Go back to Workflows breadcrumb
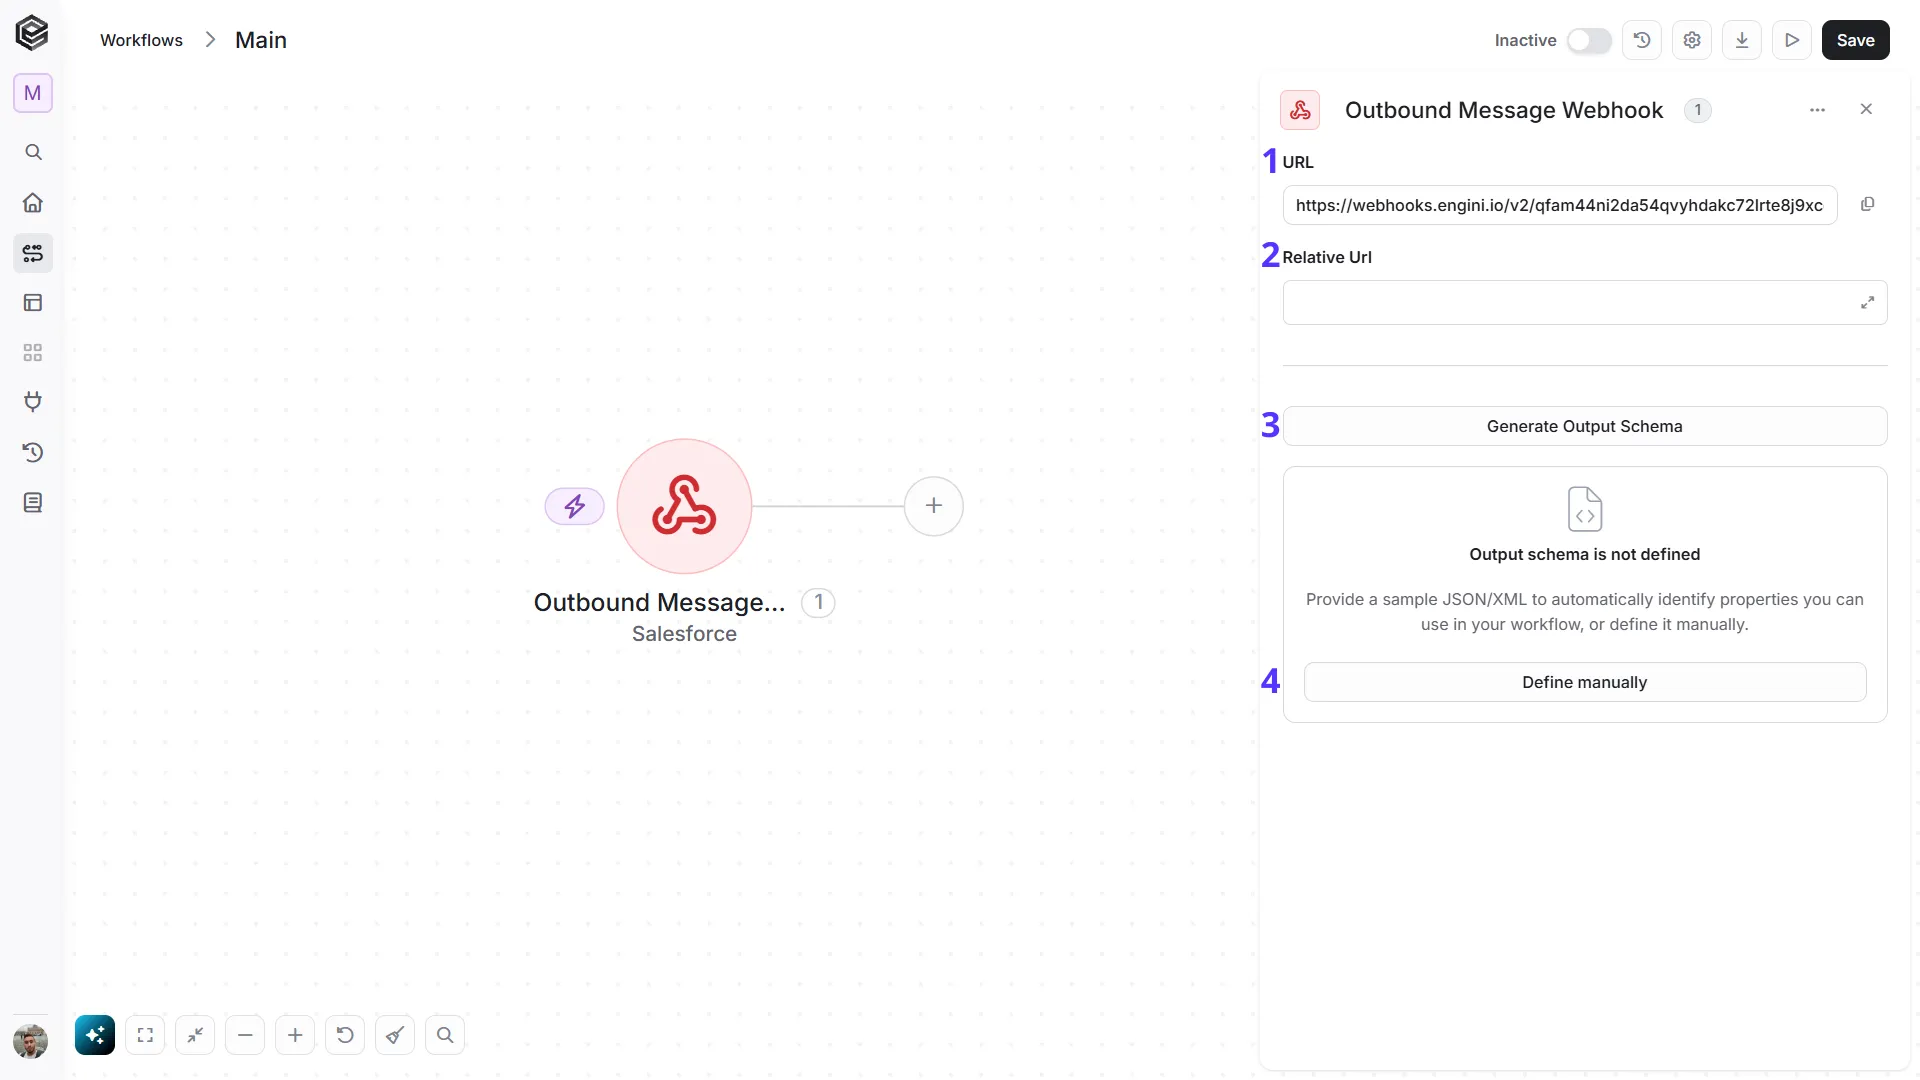1920x1080 pixels. 141,40
